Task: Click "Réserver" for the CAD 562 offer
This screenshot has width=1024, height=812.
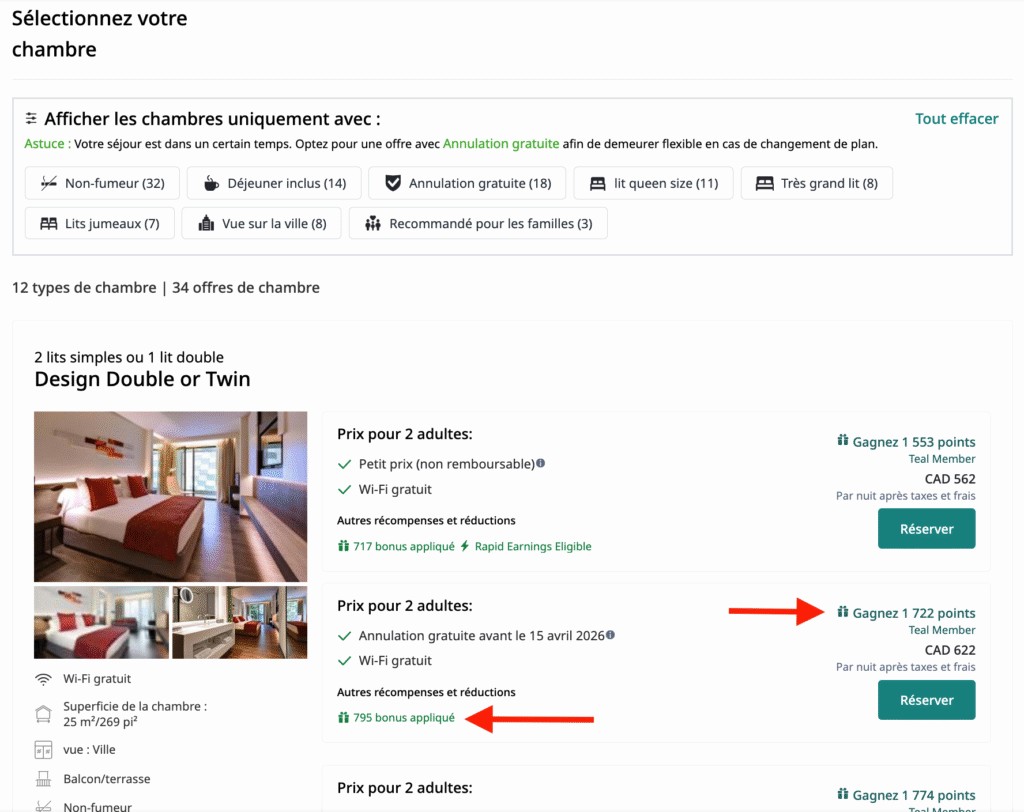Action: click(926, 529)
